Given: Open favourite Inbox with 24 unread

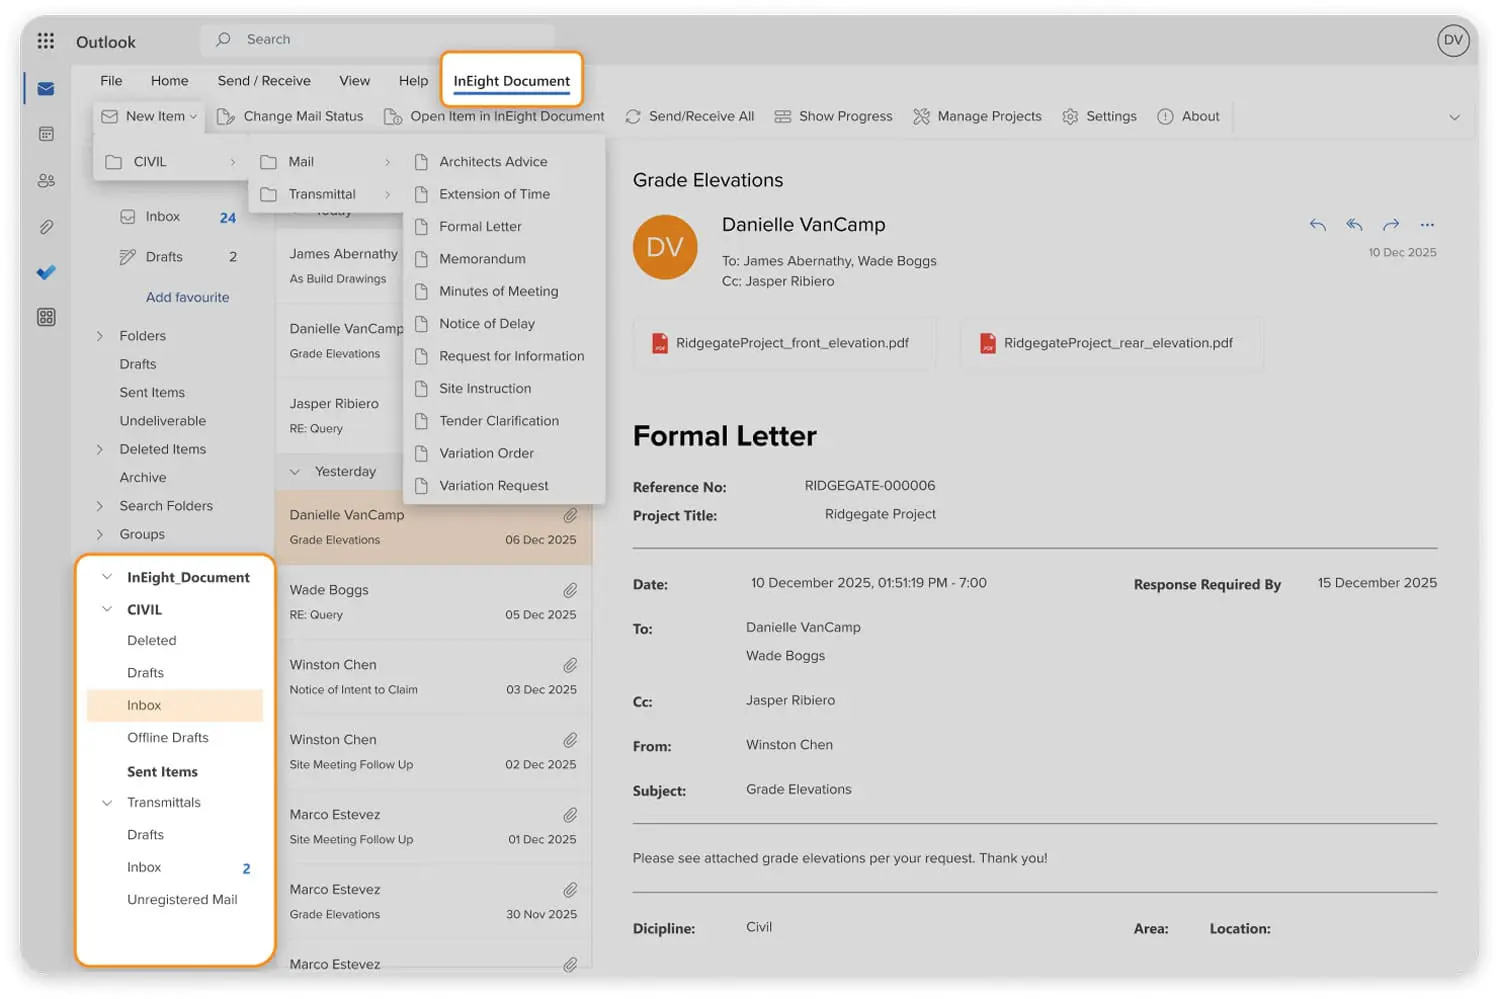Looking at the screenshot, I should [x=176, y=217].
